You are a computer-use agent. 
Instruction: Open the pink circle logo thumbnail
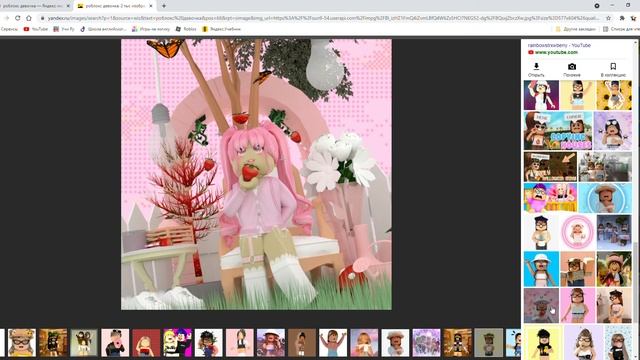point(578,232)
